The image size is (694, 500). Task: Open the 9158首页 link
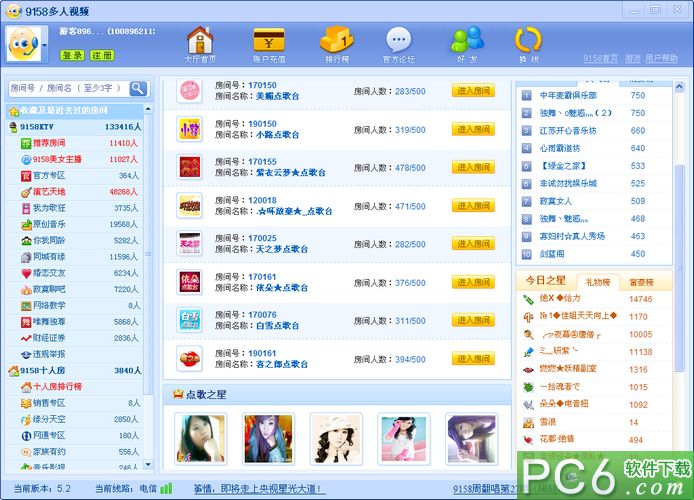[600, 58]
